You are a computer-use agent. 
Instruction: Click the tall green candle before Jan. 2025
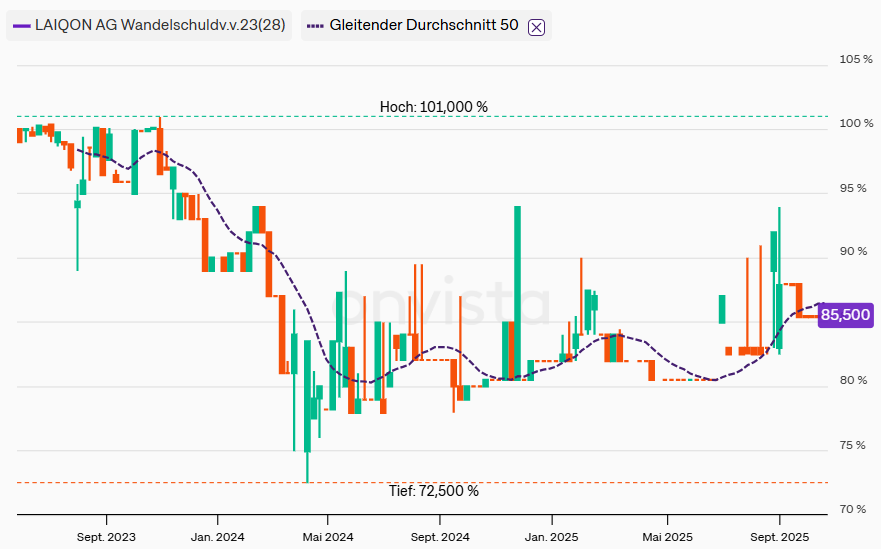[x=518, y=290]
